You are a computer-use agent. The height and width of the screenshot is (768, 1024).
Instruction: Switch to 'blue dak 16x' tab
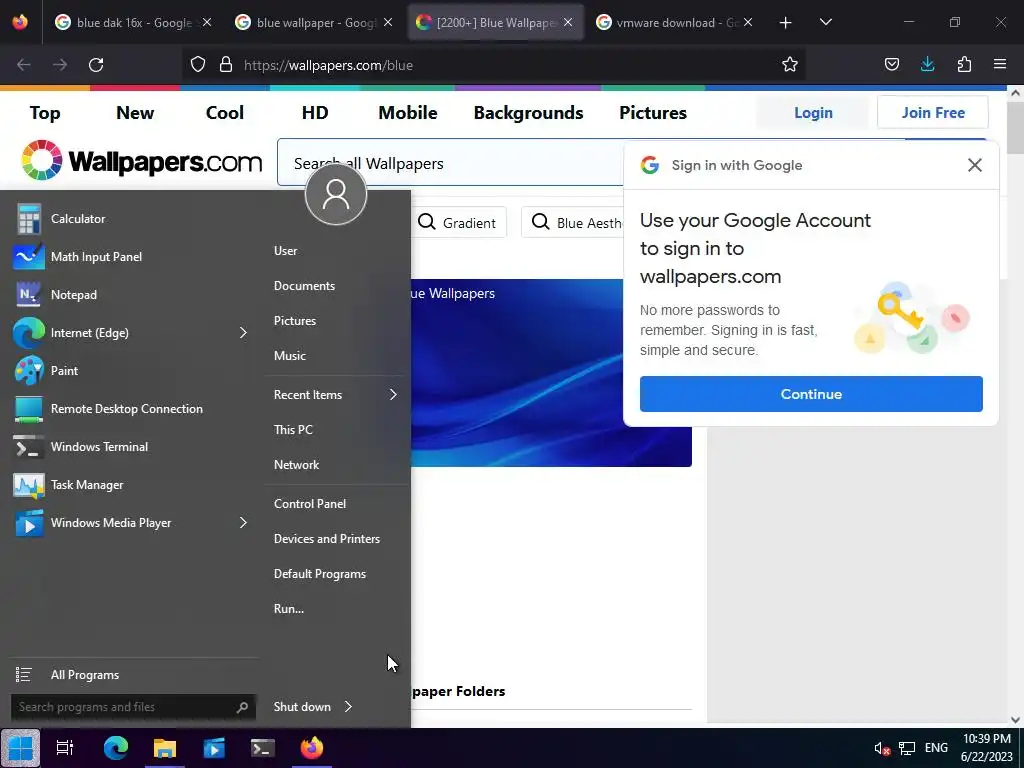pyautogui.click(x=134, y=22)
